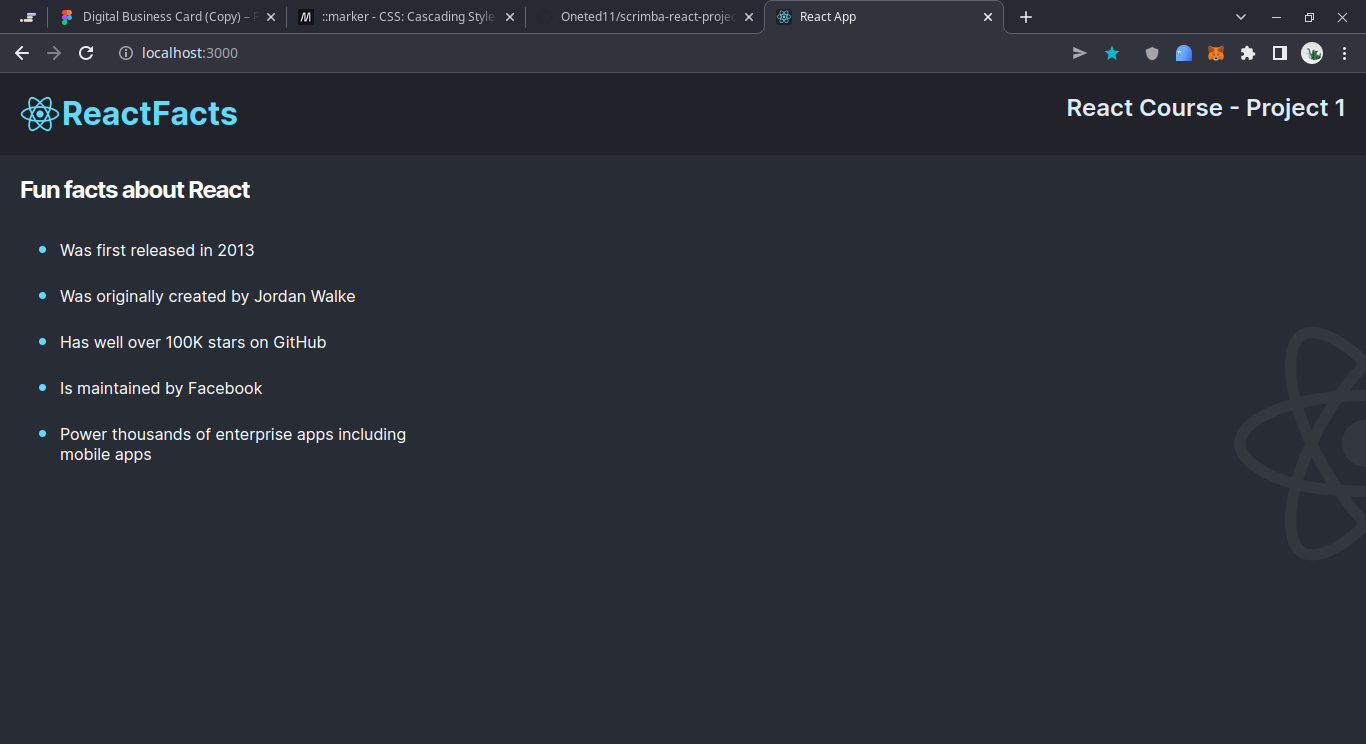
Task: Reload the localhost:3000 page
Action: pyautogui.click(x=86, y=53)
